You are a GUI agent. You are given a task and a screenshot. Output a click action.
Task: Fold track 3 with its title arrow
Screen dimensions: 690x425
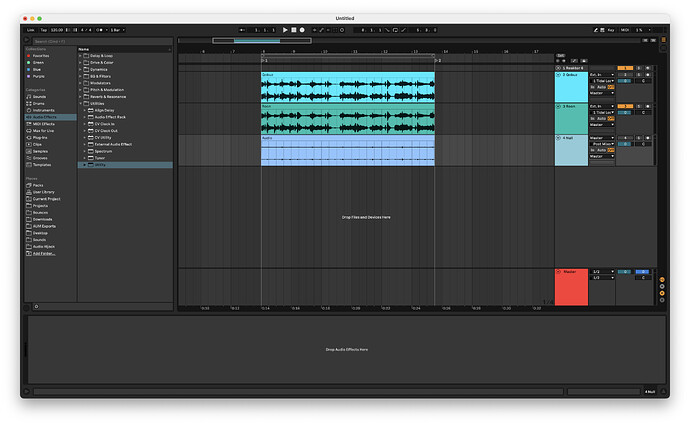tap(558, 106)
